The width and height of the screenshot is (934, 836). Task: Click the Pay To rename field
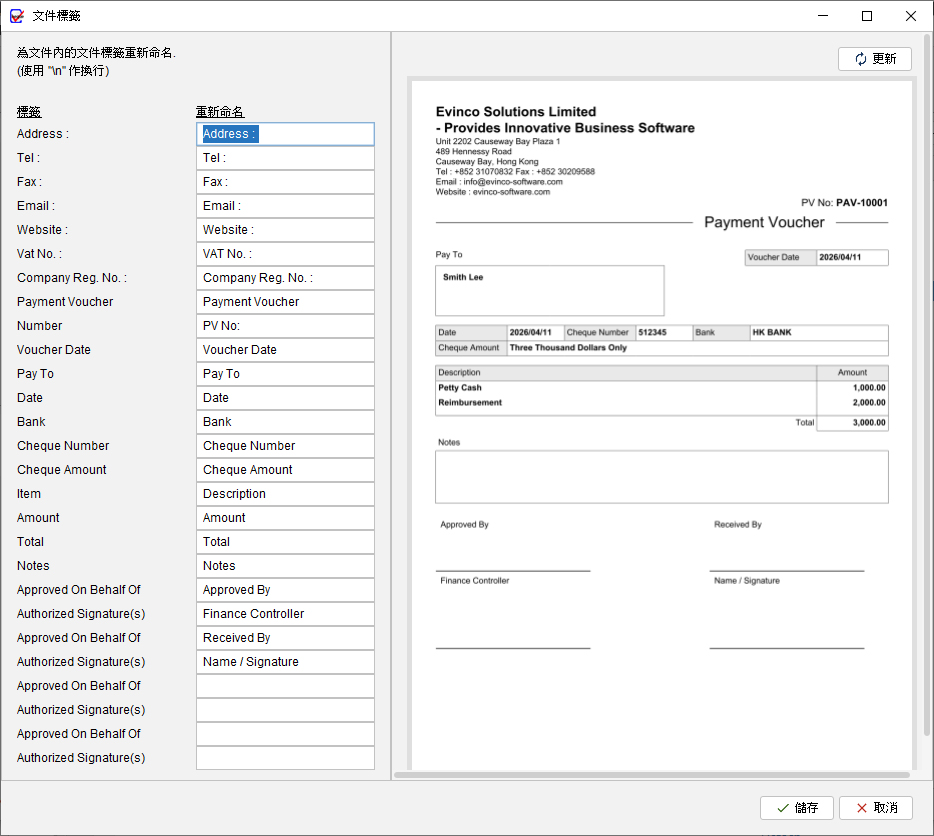click(285, 374)
